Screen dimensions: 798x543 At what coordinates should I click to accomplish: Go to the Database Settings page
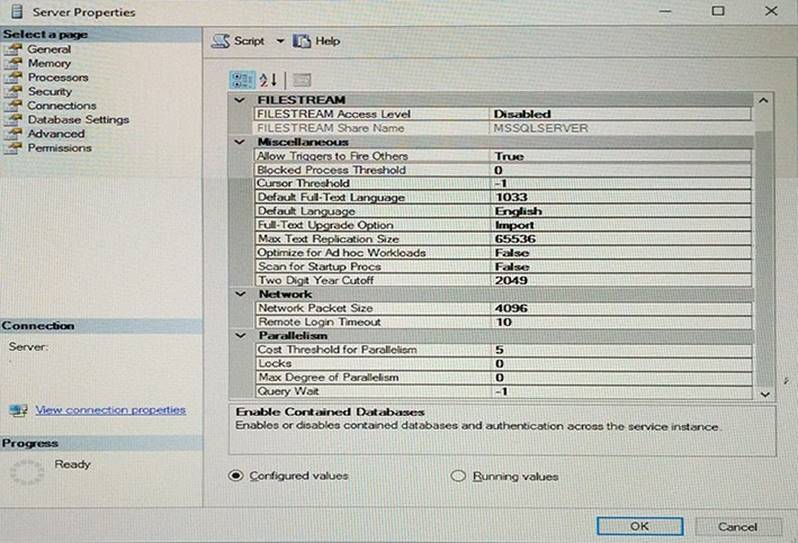[x=77, y=119]
